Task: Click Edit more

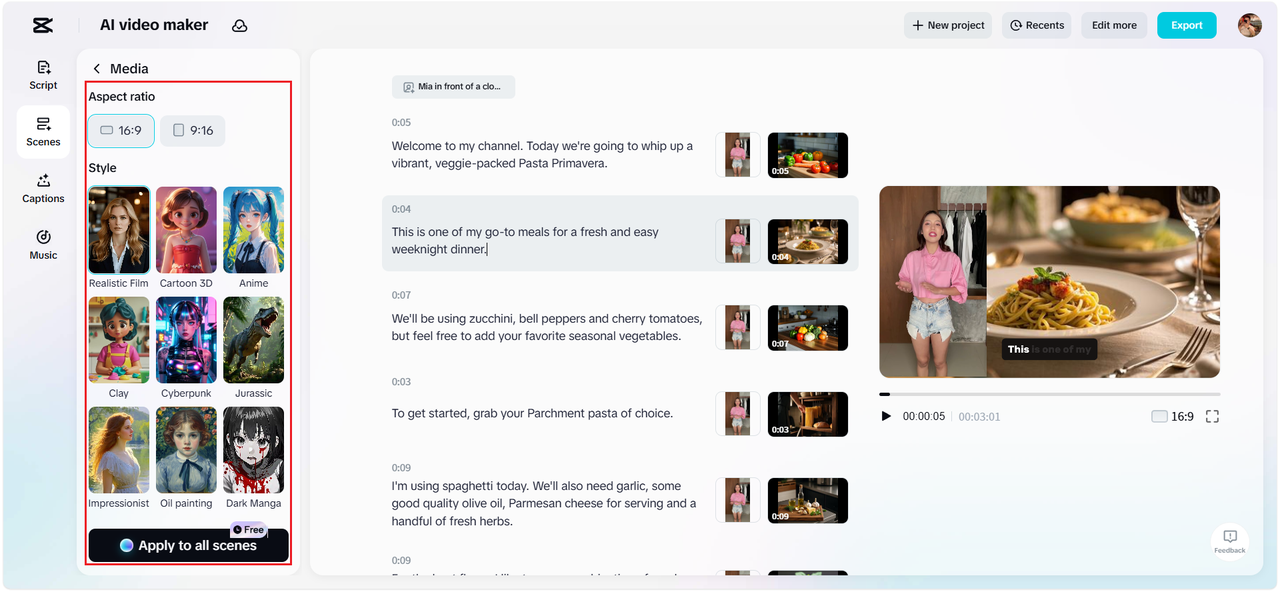Action: (x=1114, y=25)
